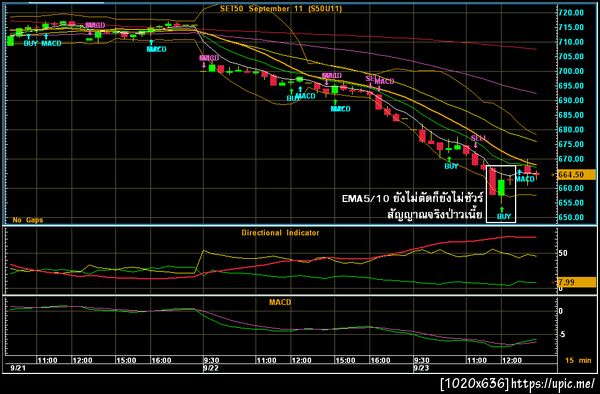Image resolution: width=600 pixels, height=394 pixels.
Task: Click the SELL signal above 9/23 11:00 candles
Action: 478,138
